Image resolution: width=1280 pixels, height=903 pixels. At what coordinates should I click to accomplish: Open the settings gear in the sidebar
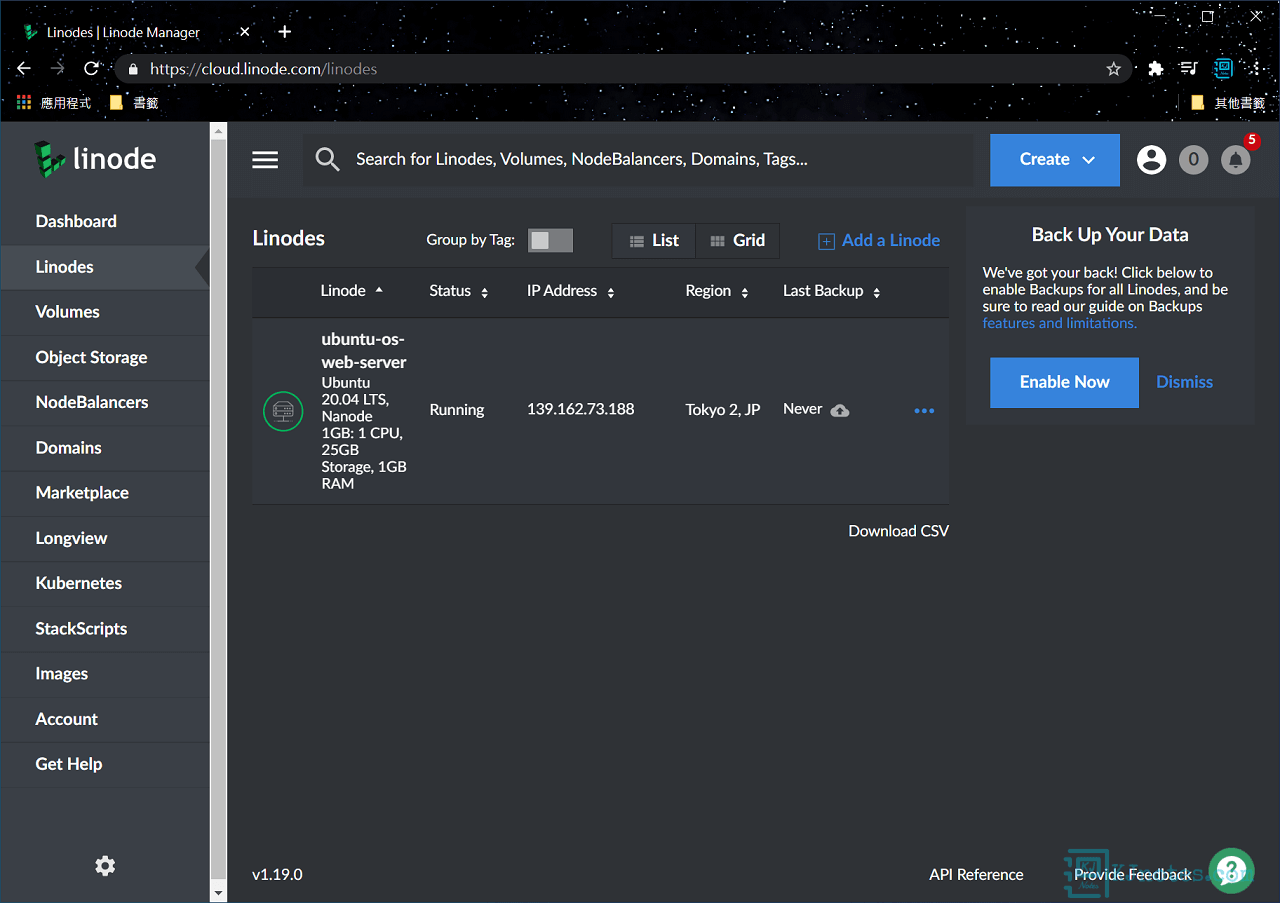[x=105, y=866]
